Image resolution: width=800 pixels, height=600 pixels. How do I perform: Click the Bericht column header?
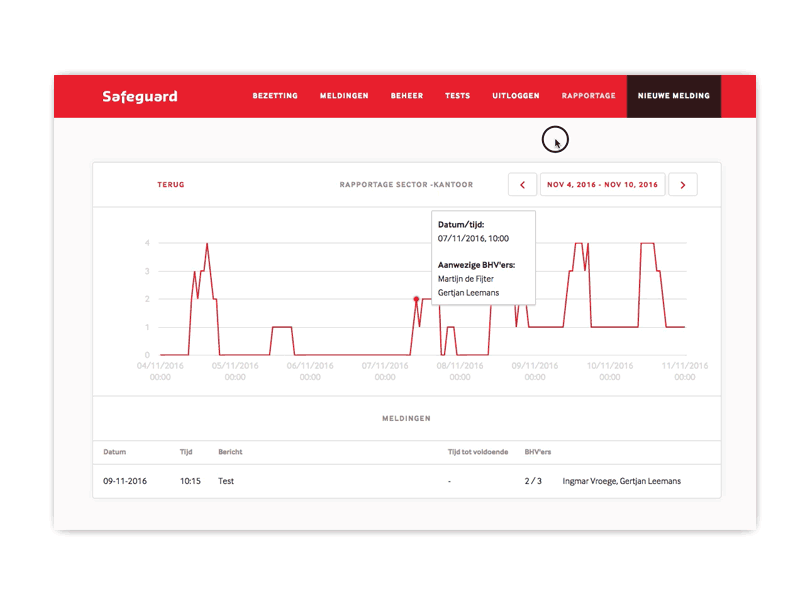click(230, 451)
